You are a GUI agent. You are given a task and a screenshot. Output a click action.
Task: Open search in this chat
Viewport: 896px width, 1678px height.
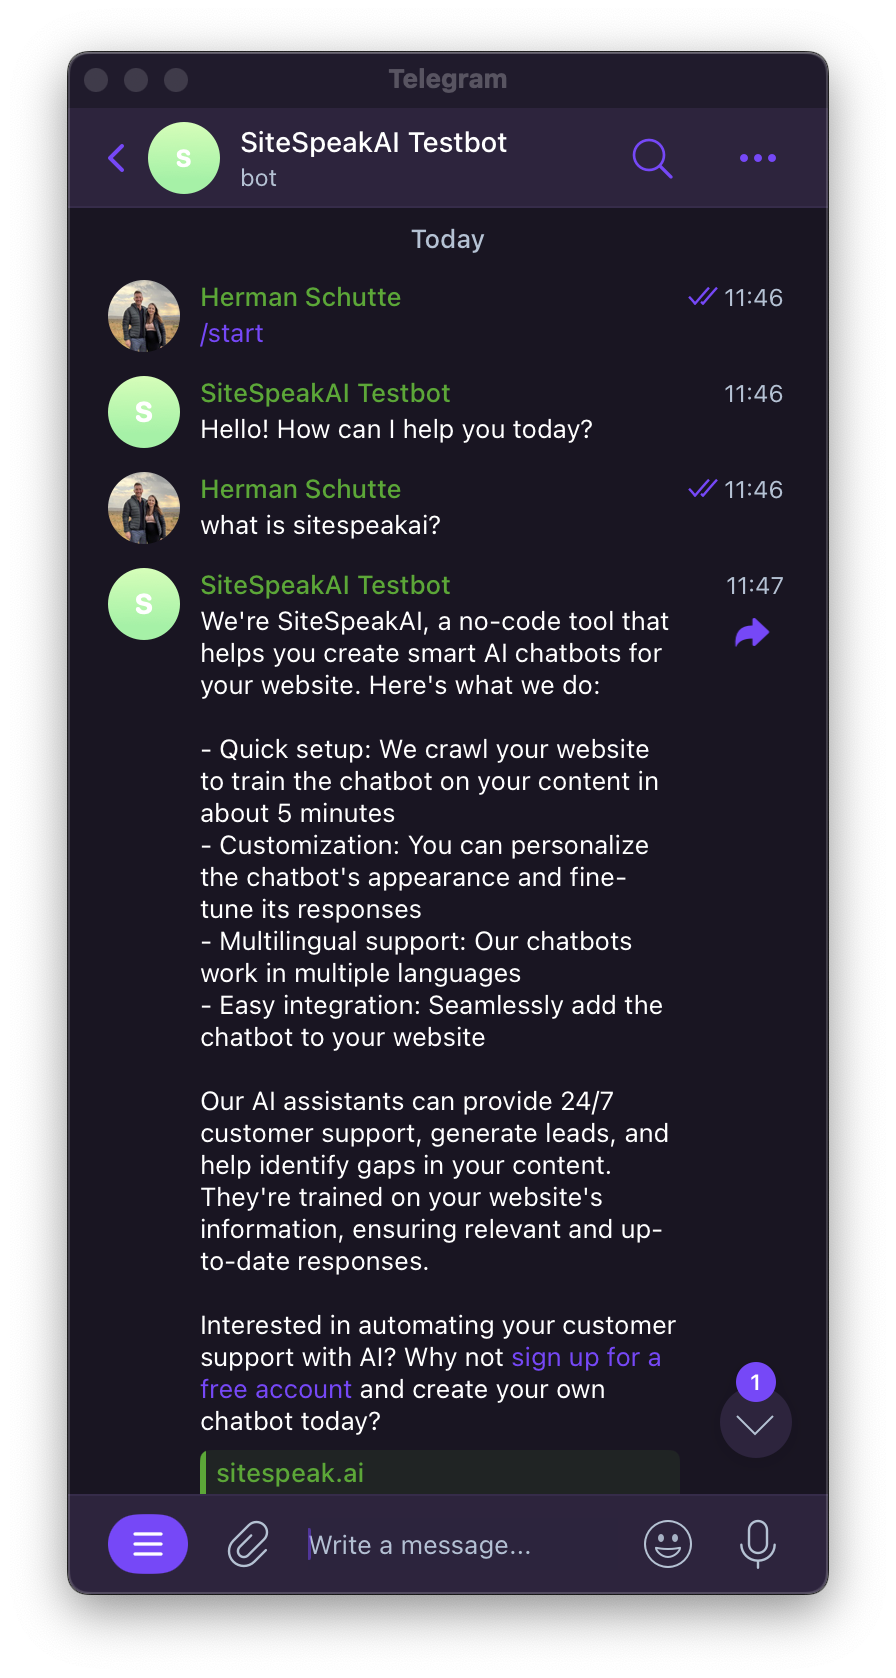[x=652, y=158]
